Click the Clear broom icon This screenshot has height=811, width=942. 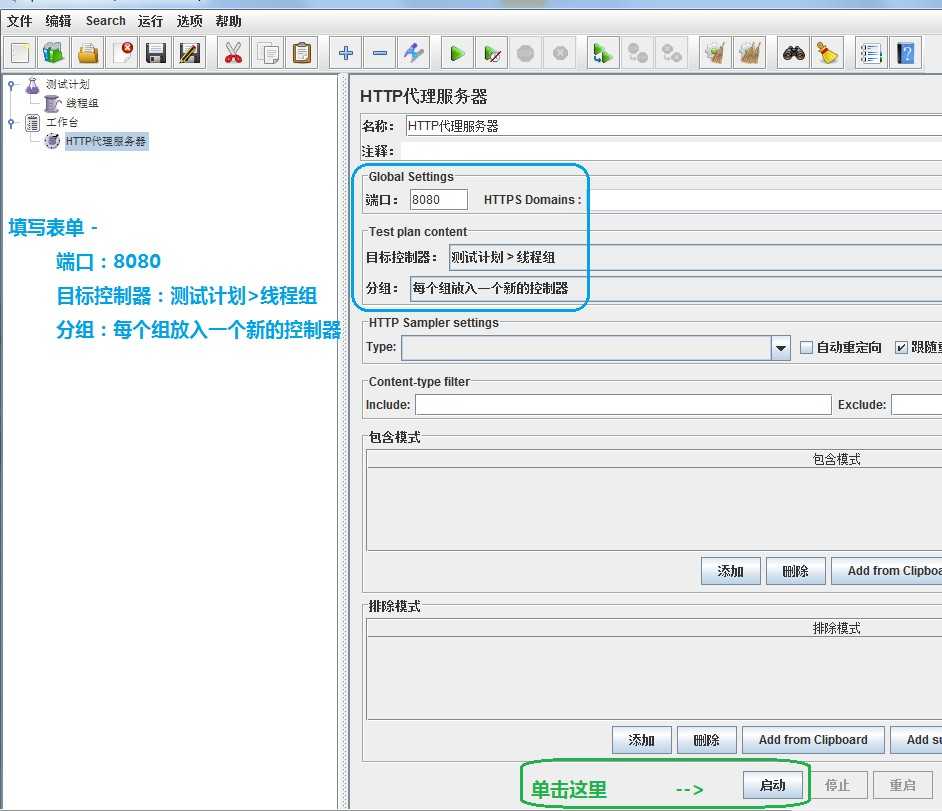click(715, 53)
